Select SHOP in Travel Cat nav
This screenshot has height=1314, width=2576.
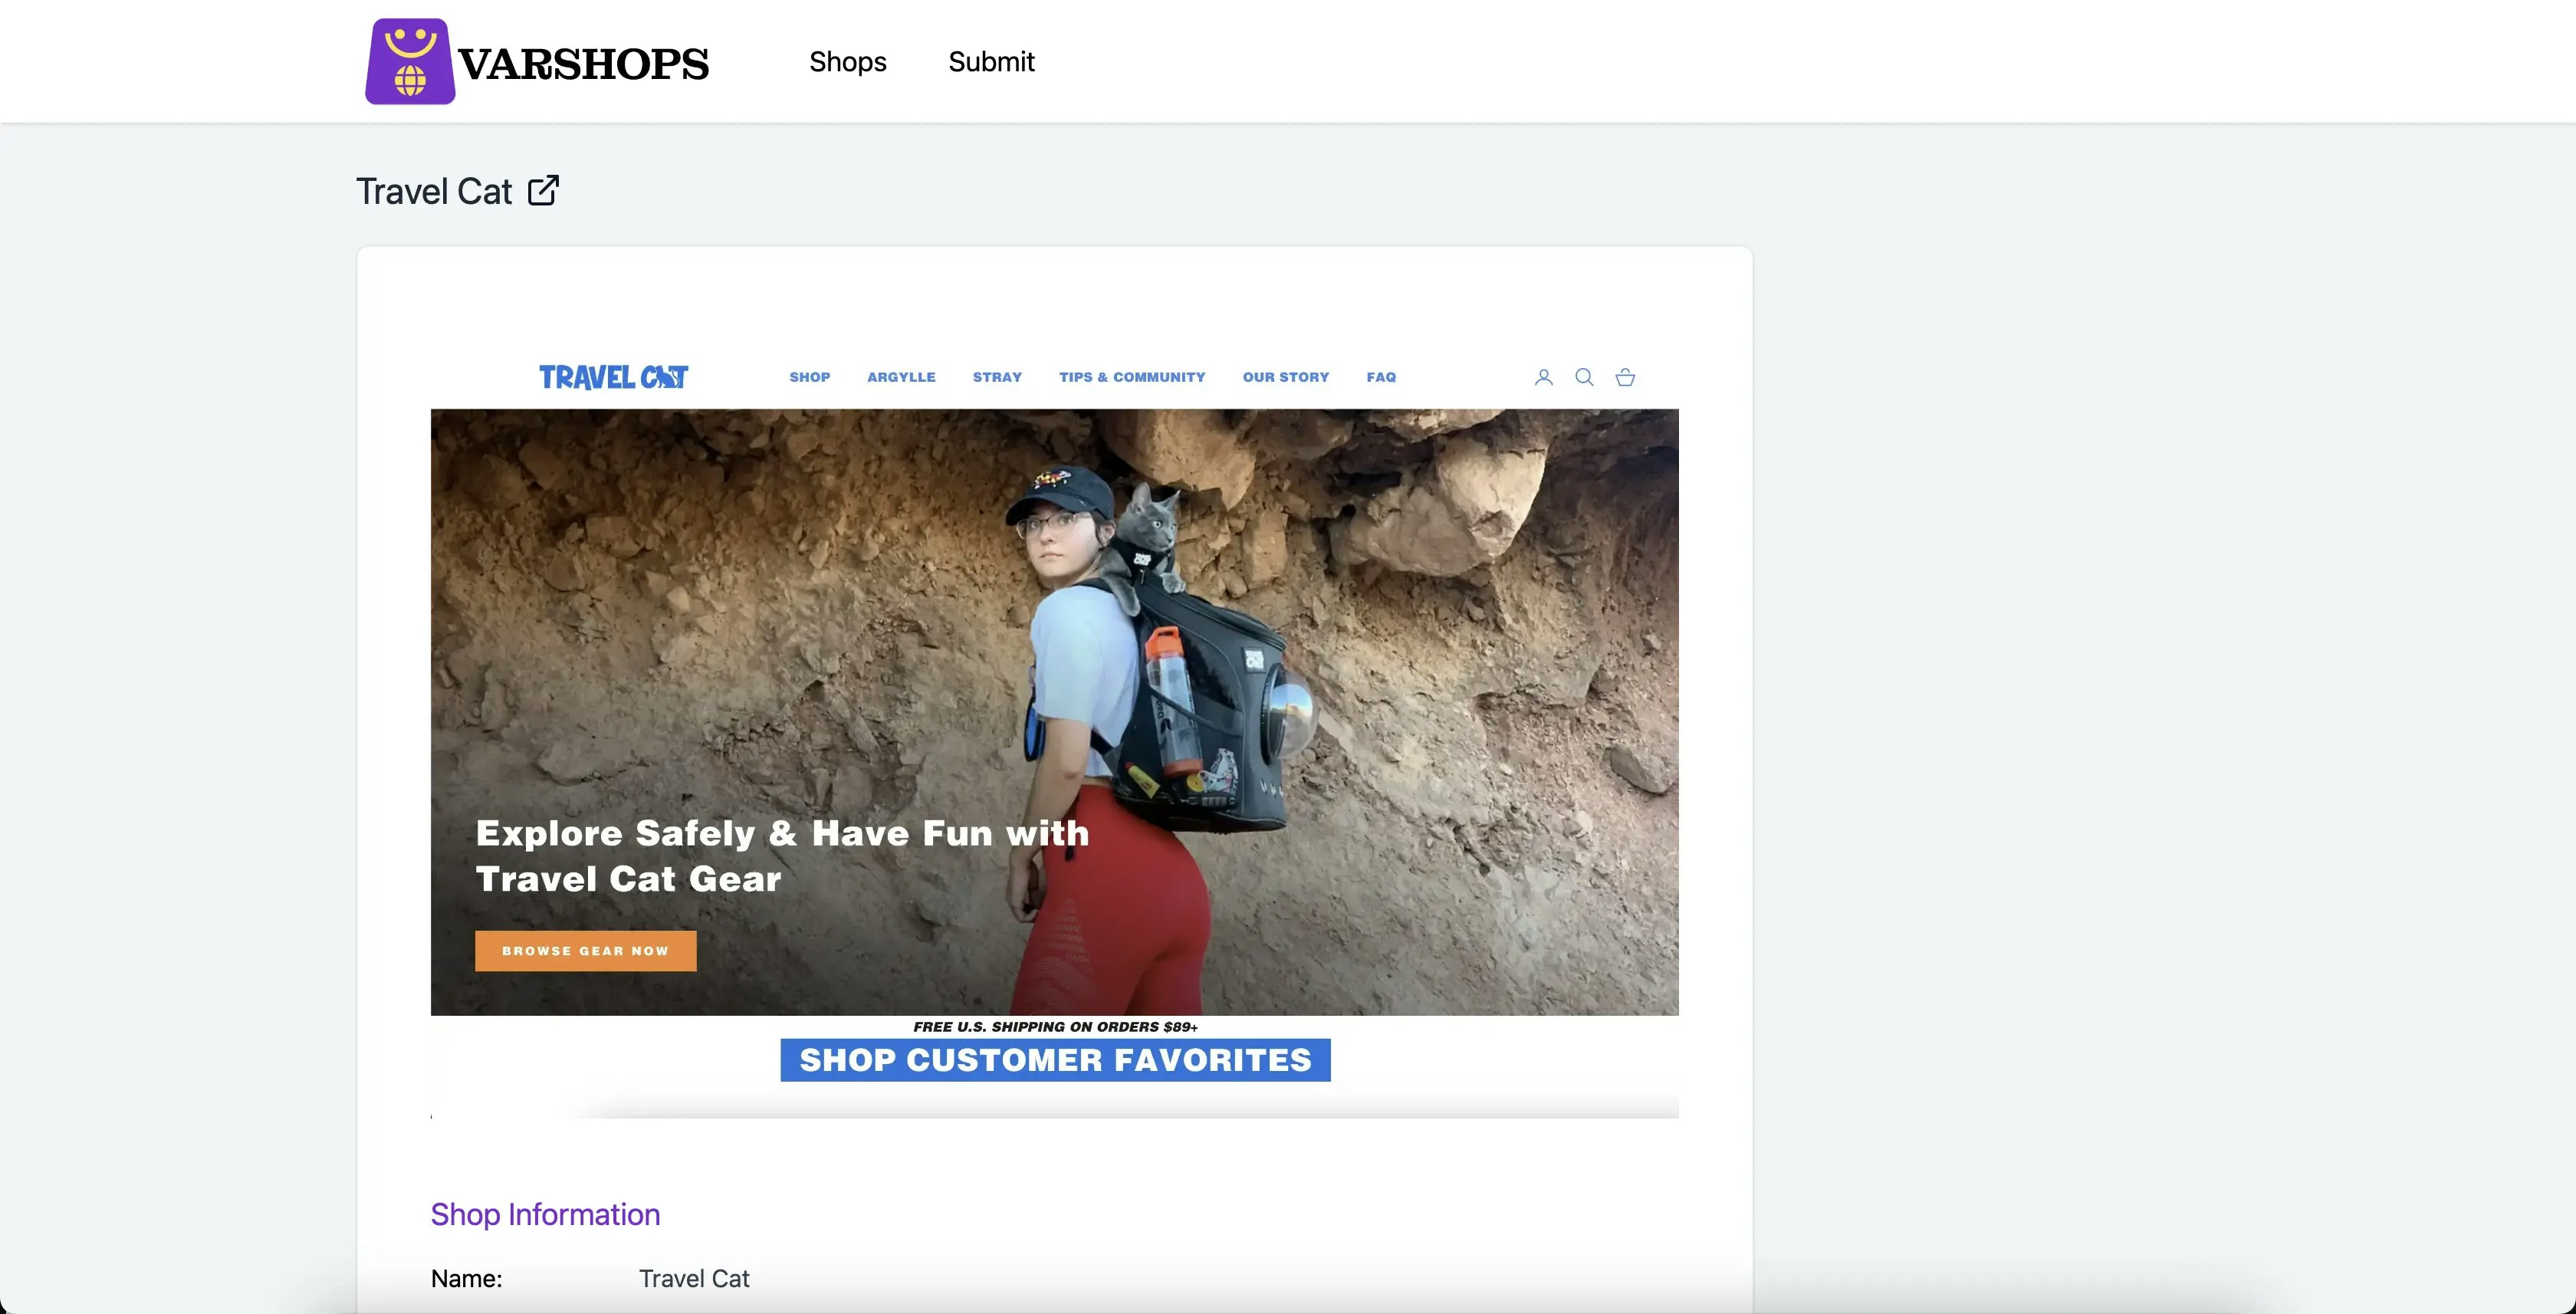pyautogui.click(x=809, y=377)
